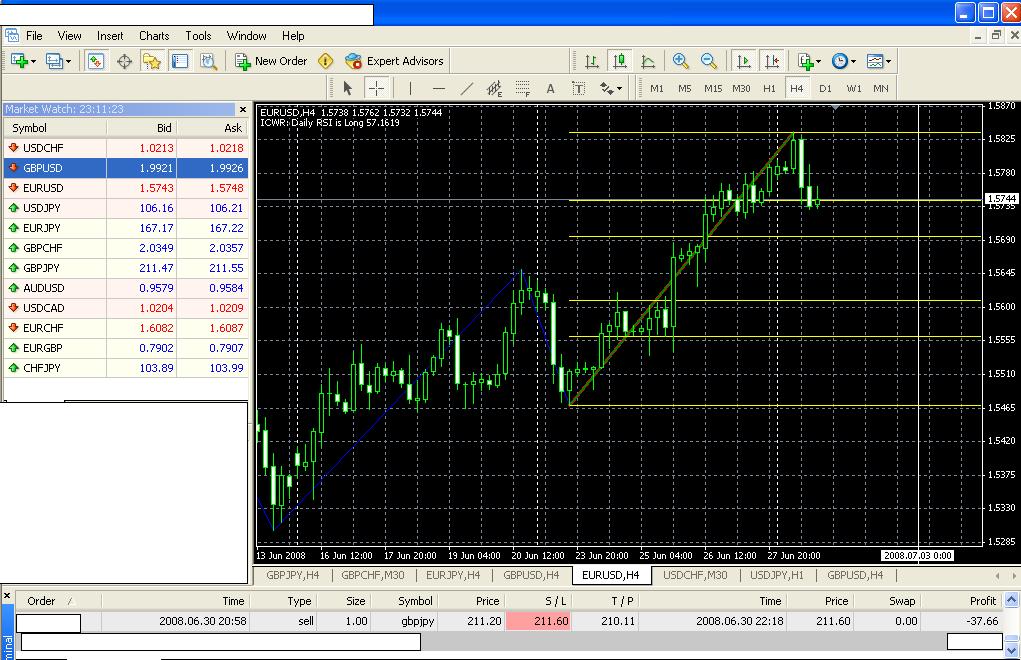Pick the vertical line drawing tool

click(410, 88)
